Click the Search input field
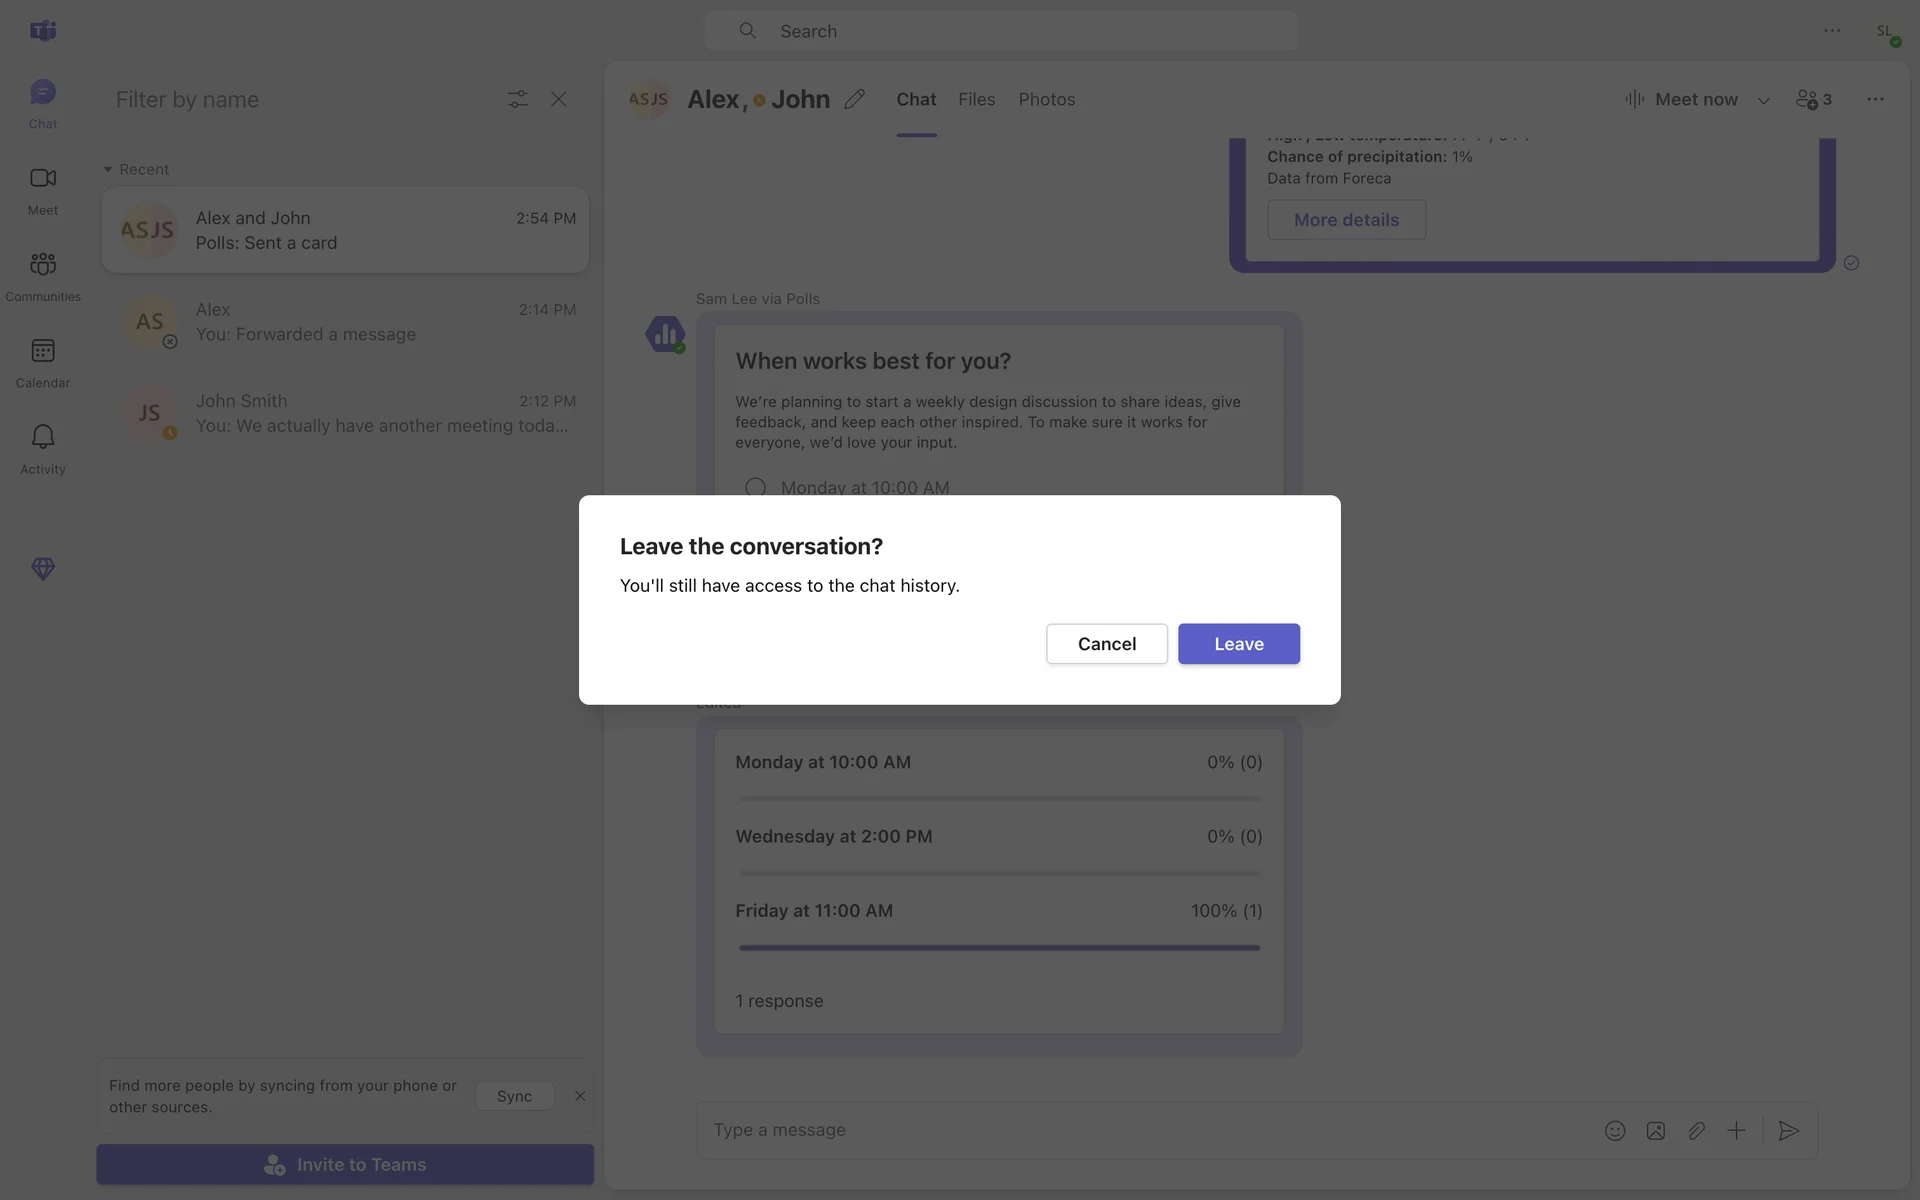Screen dimensions: 1920x1200 (x=1000, y=31)
